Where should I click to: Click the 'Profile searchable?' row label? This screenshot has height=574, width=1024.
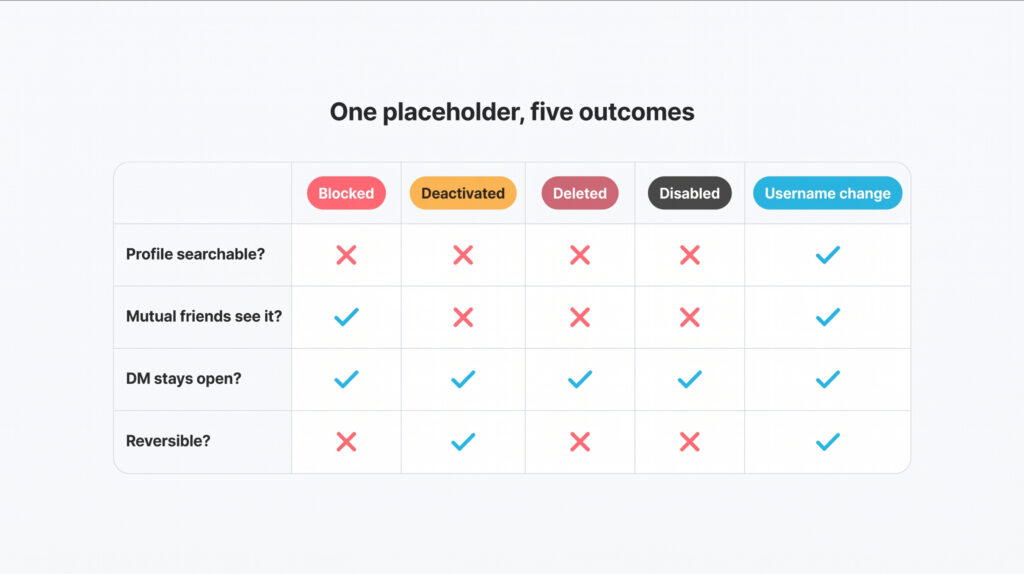(195, 254)
